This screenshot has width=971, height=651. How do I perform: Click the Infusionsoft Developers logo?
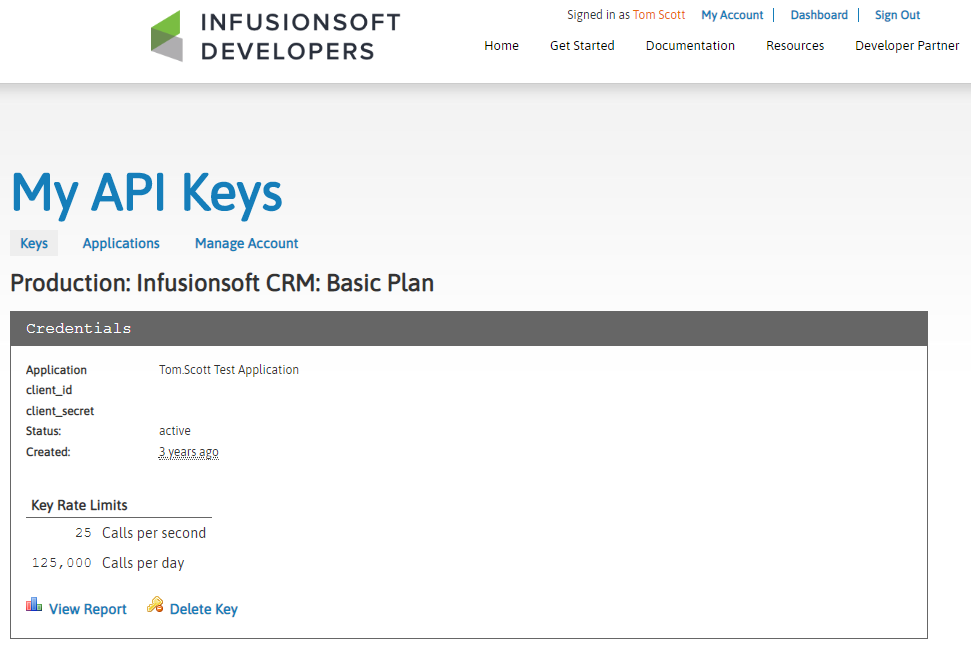point(276,36)
